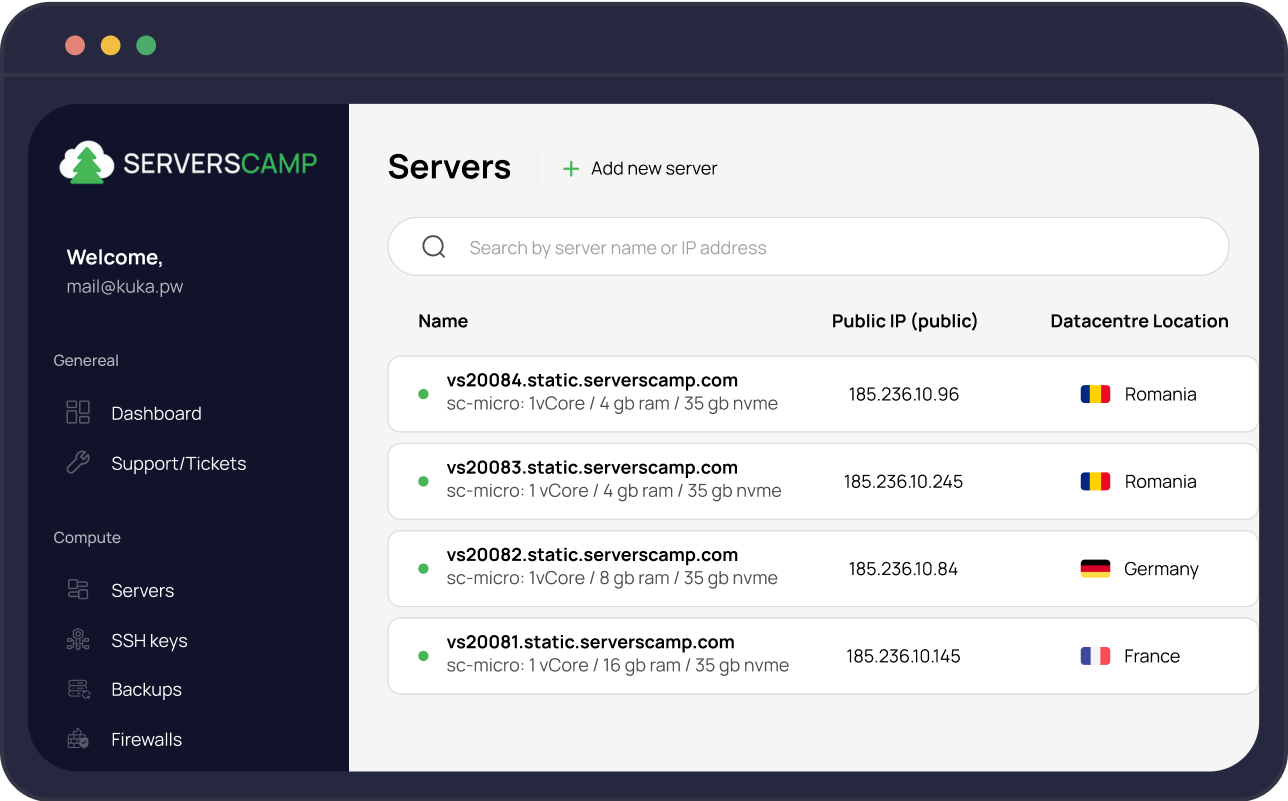Click the green plus icon
This screenshot has height=801, width=1288.
pos(571,169)
